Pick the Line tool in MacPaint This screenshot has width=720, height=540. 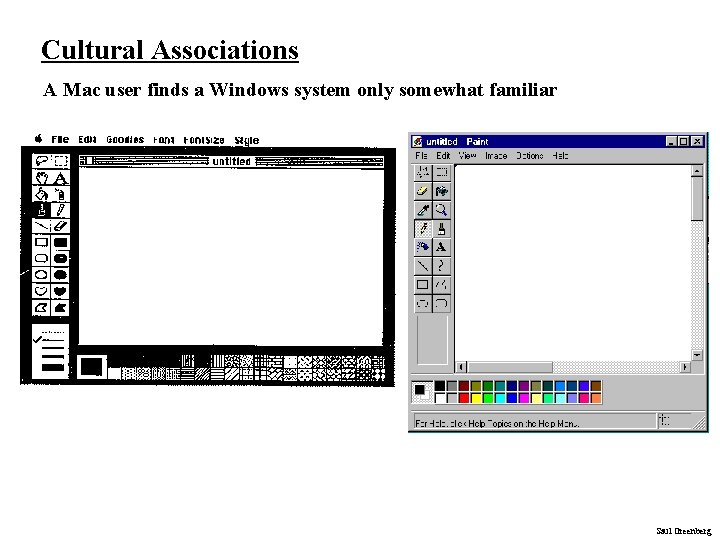click(42, 226)
